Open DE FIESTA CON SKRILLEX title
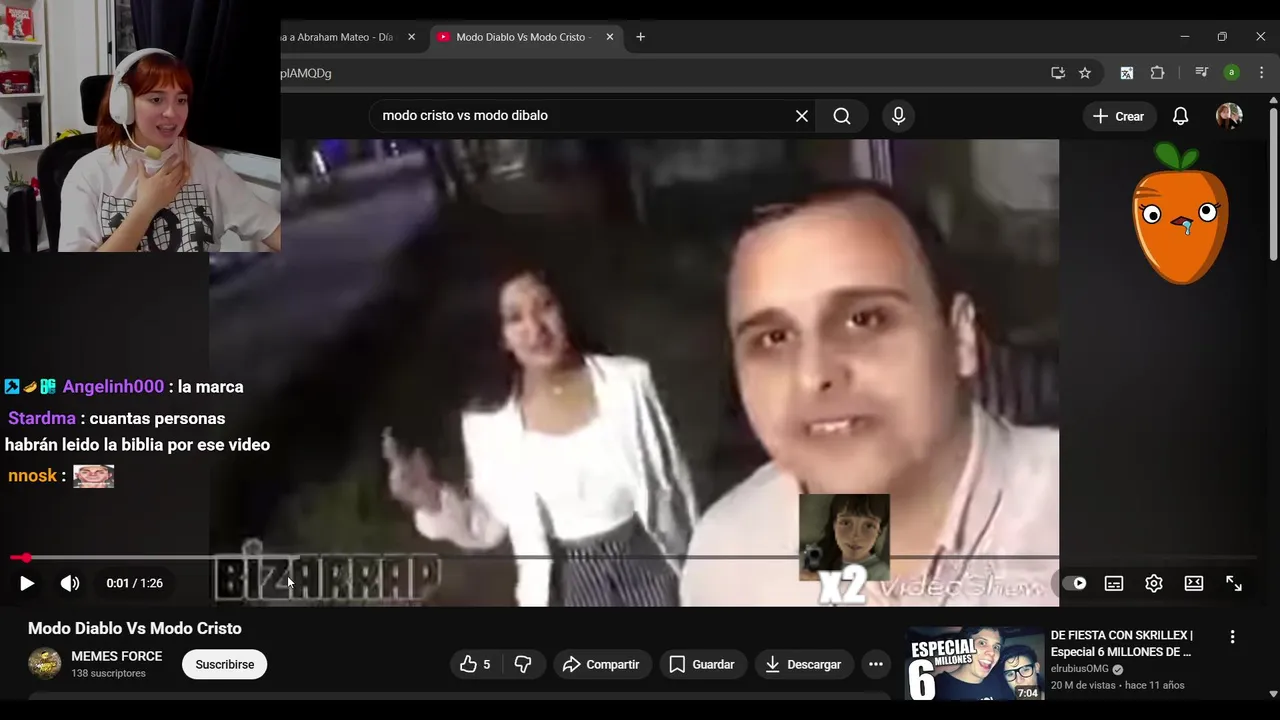1280x720 pixels. [x=1122, y=643]
